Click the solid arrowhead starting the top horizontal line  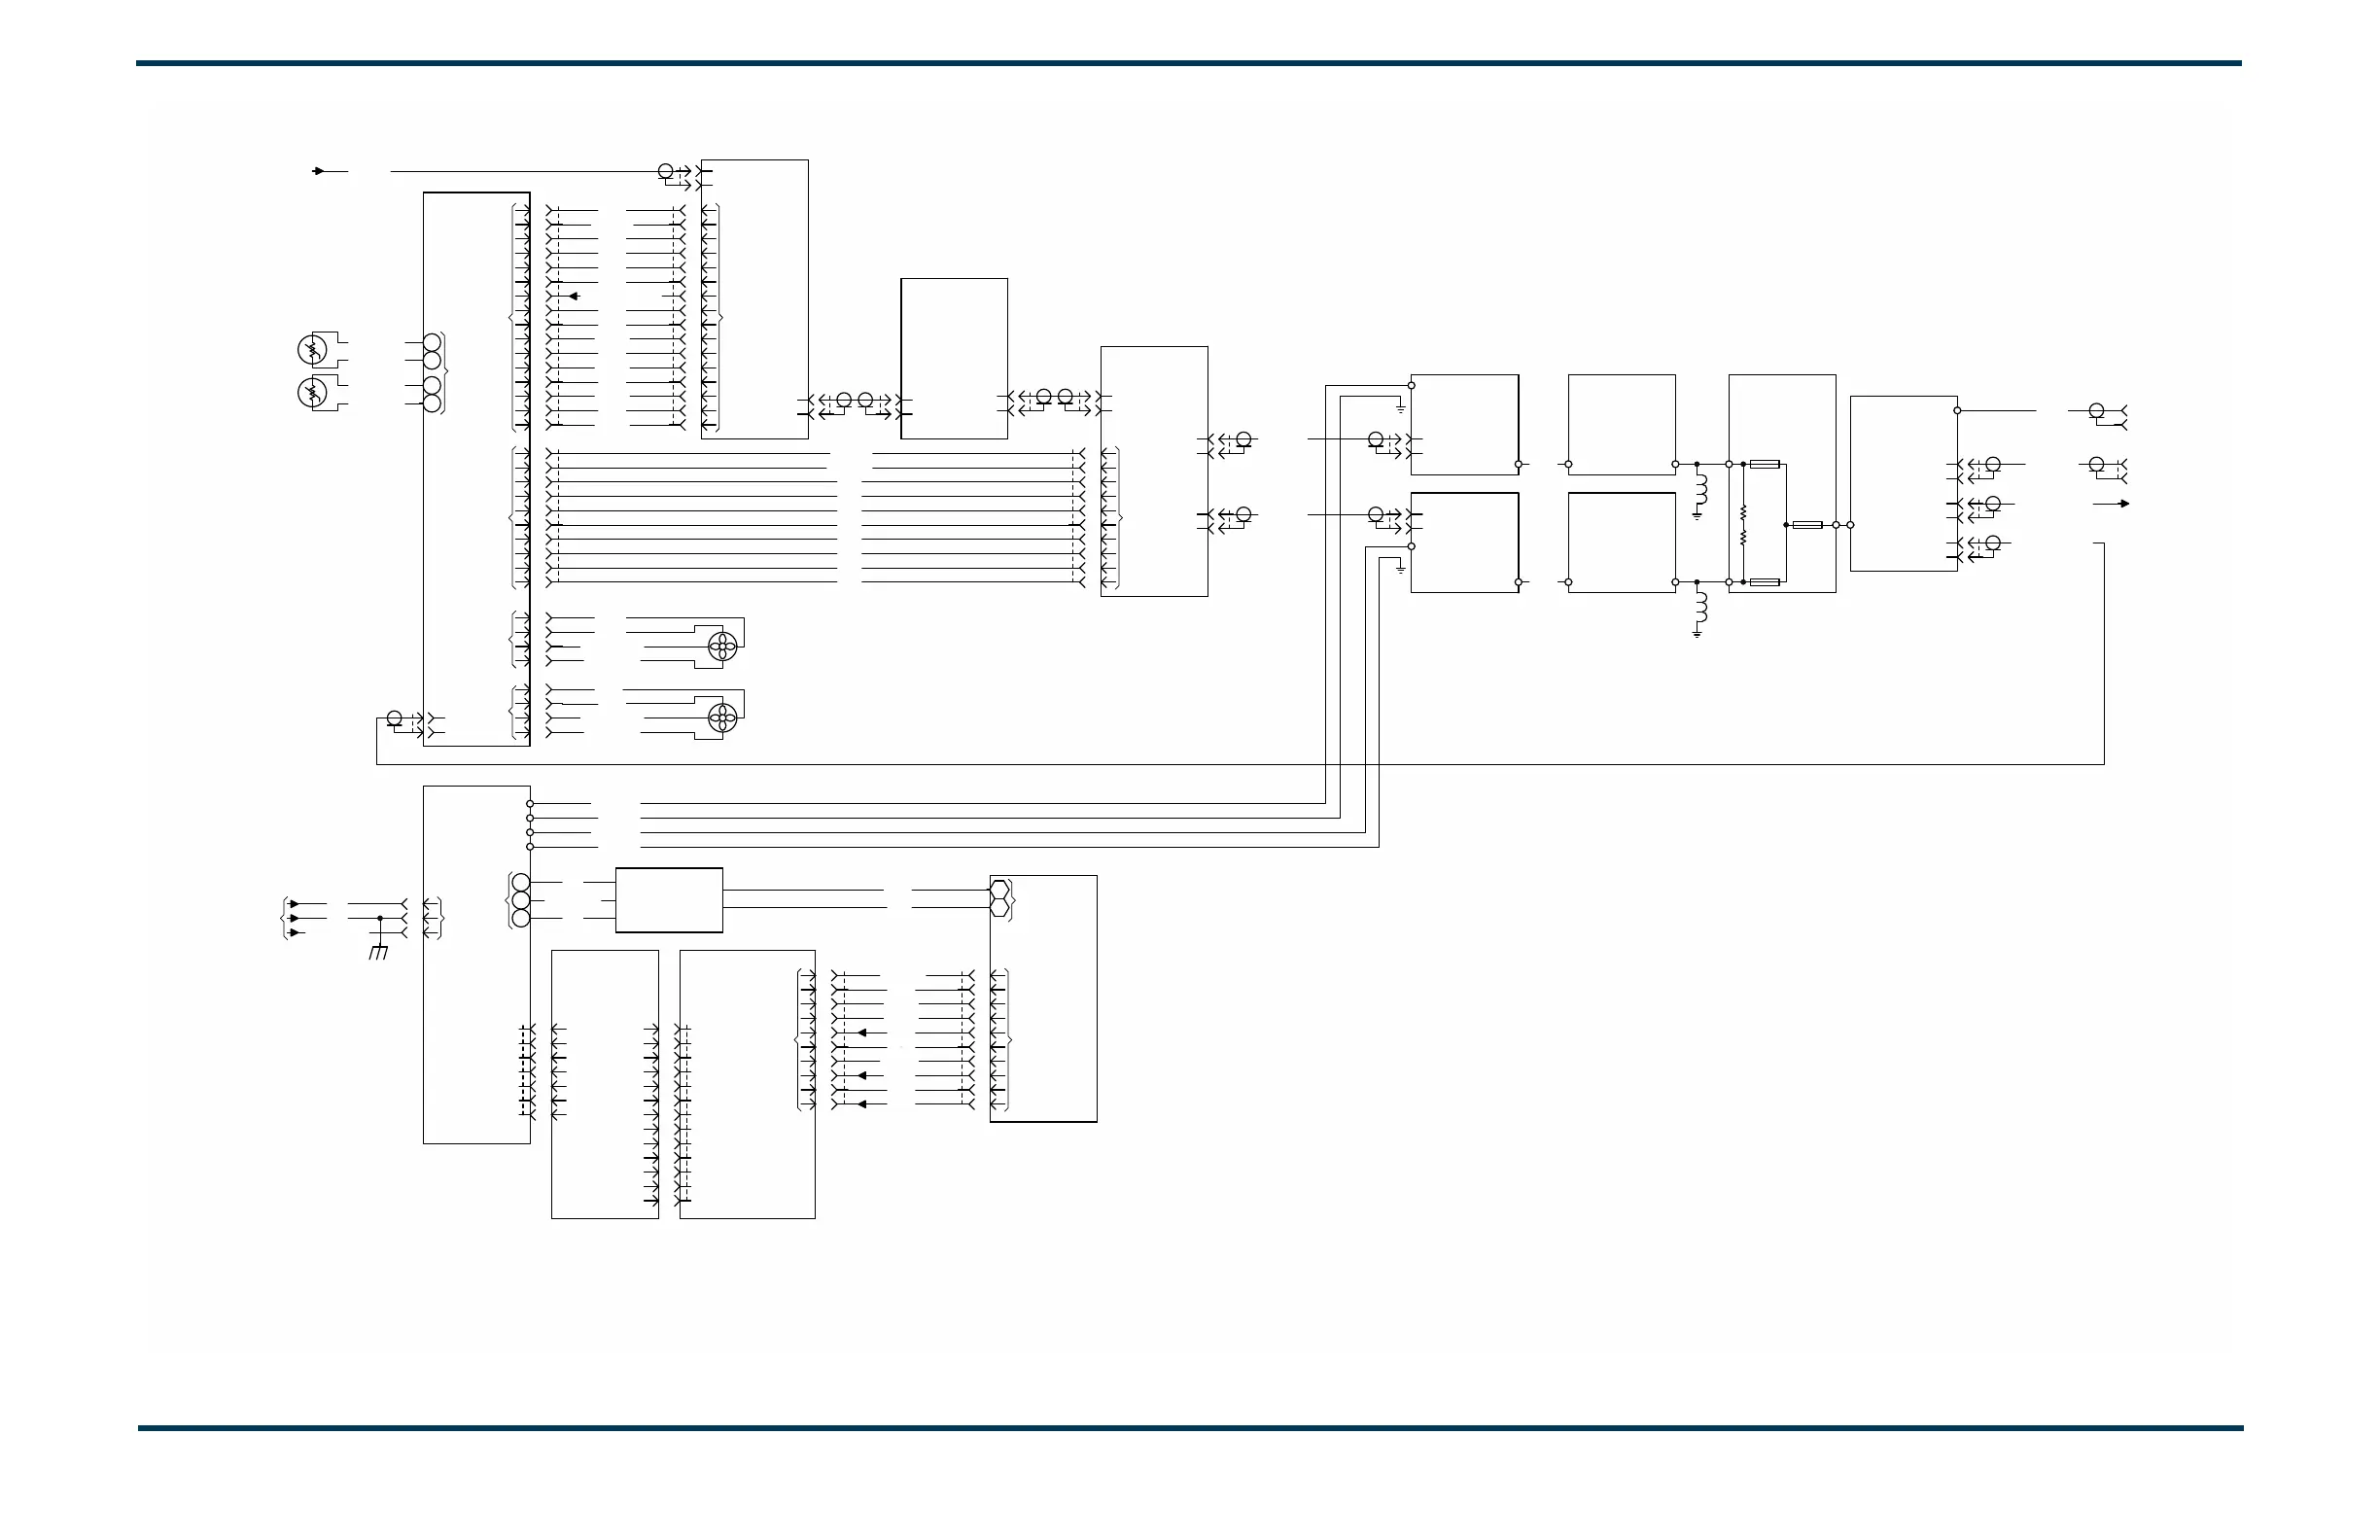click(x=319, y=171)
